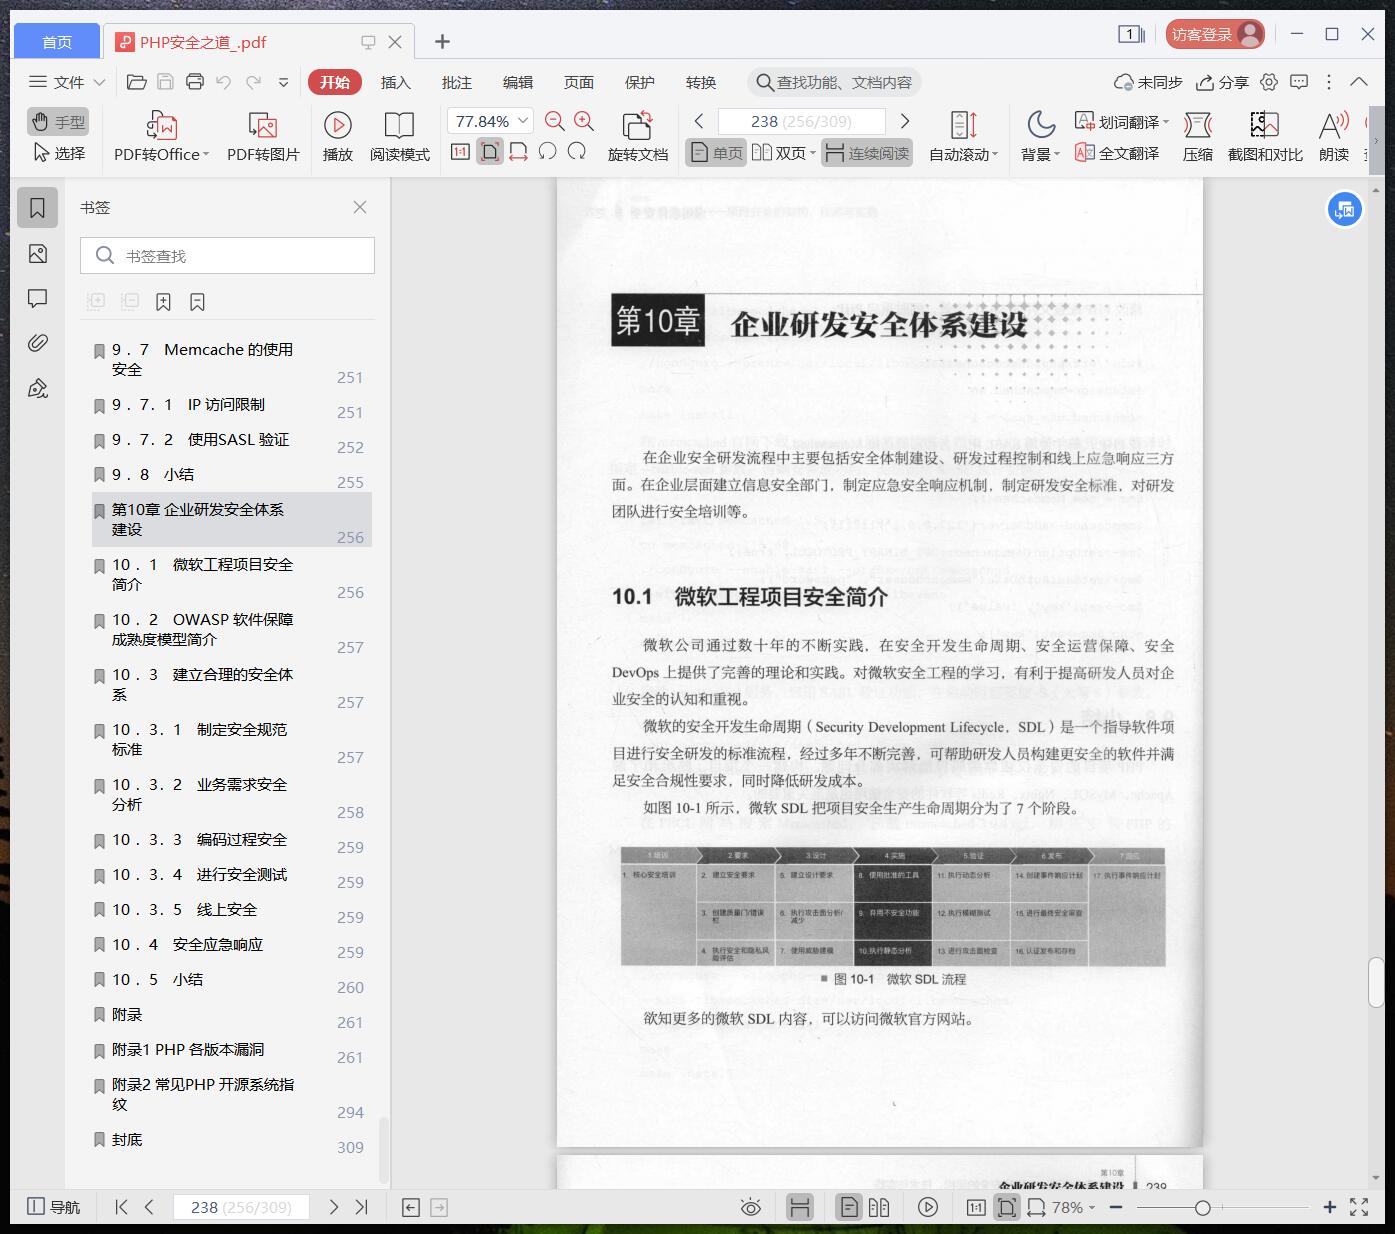
Task: Jump to last page in status bar
Action: [x=362, y=1207]
